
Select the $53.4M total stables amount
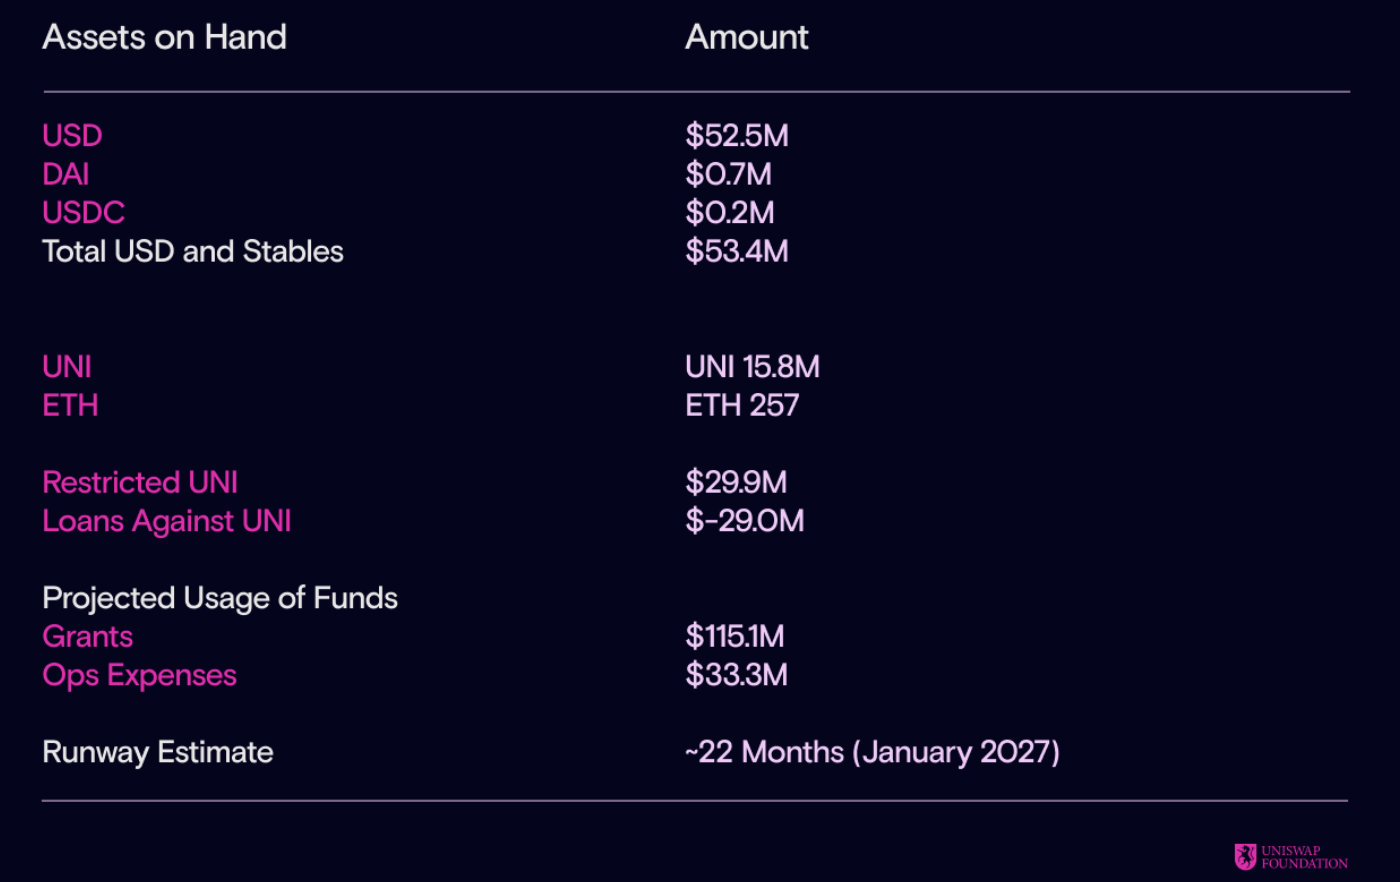[x=737, y=251]
